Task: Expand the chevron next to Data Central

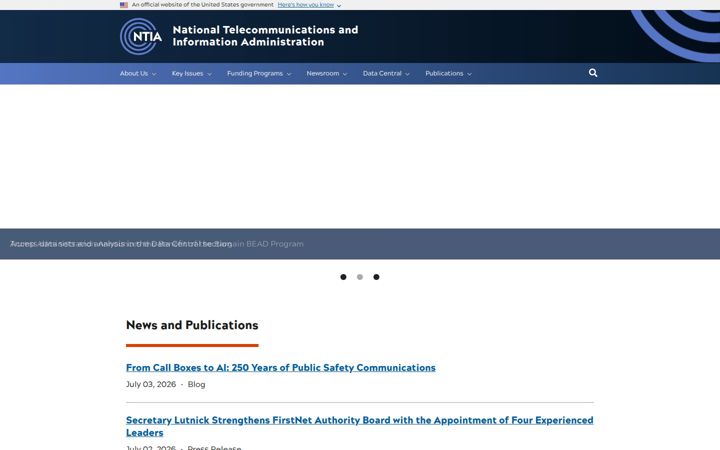Action: [x=407, y=74]
